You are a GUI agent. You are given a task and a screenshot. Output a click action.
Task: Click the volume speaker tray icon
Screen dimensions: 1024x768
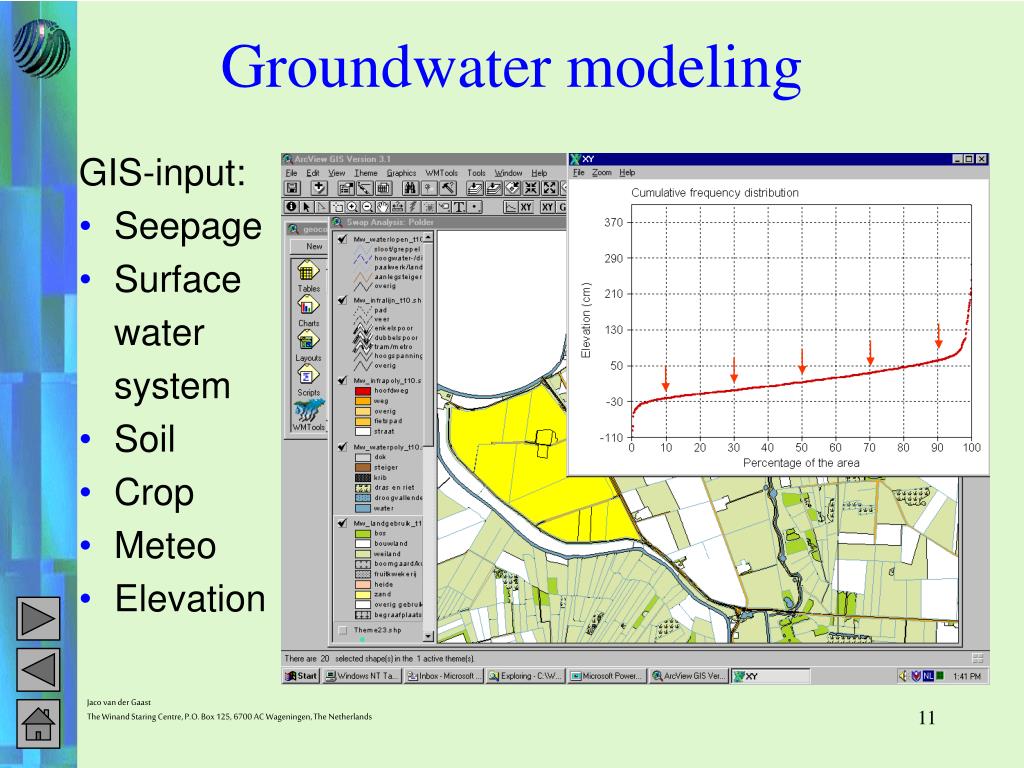click(x=903, y=676)
